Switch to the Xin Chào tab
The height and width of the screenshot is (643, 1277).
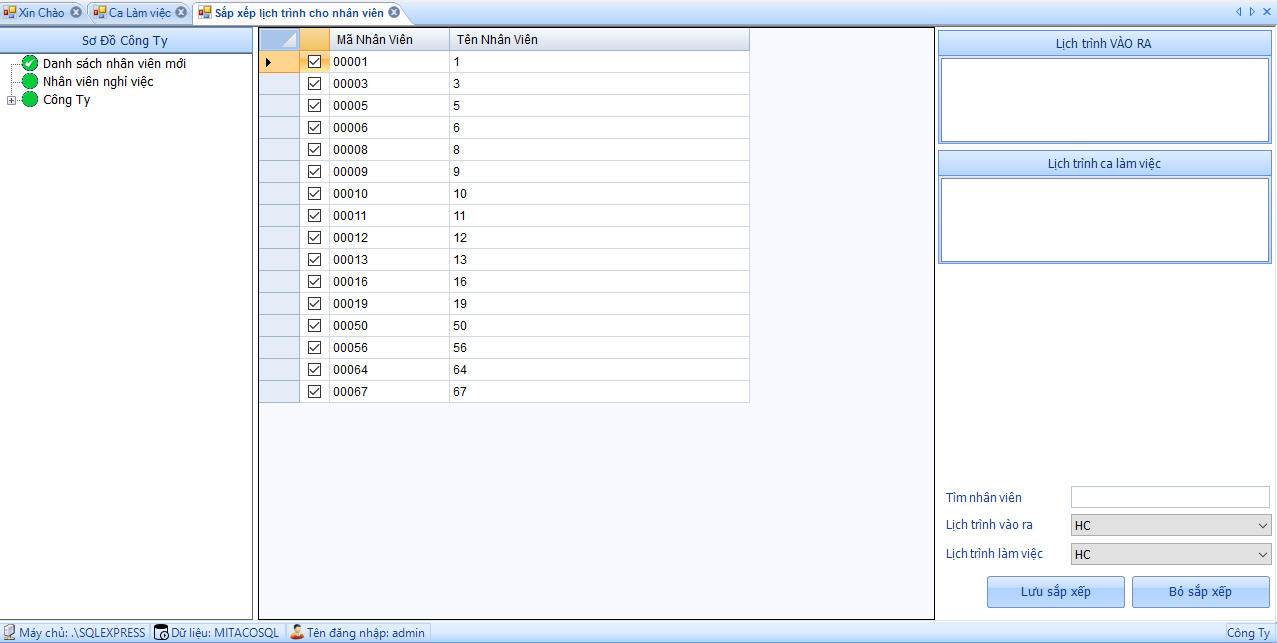[40, 12]
